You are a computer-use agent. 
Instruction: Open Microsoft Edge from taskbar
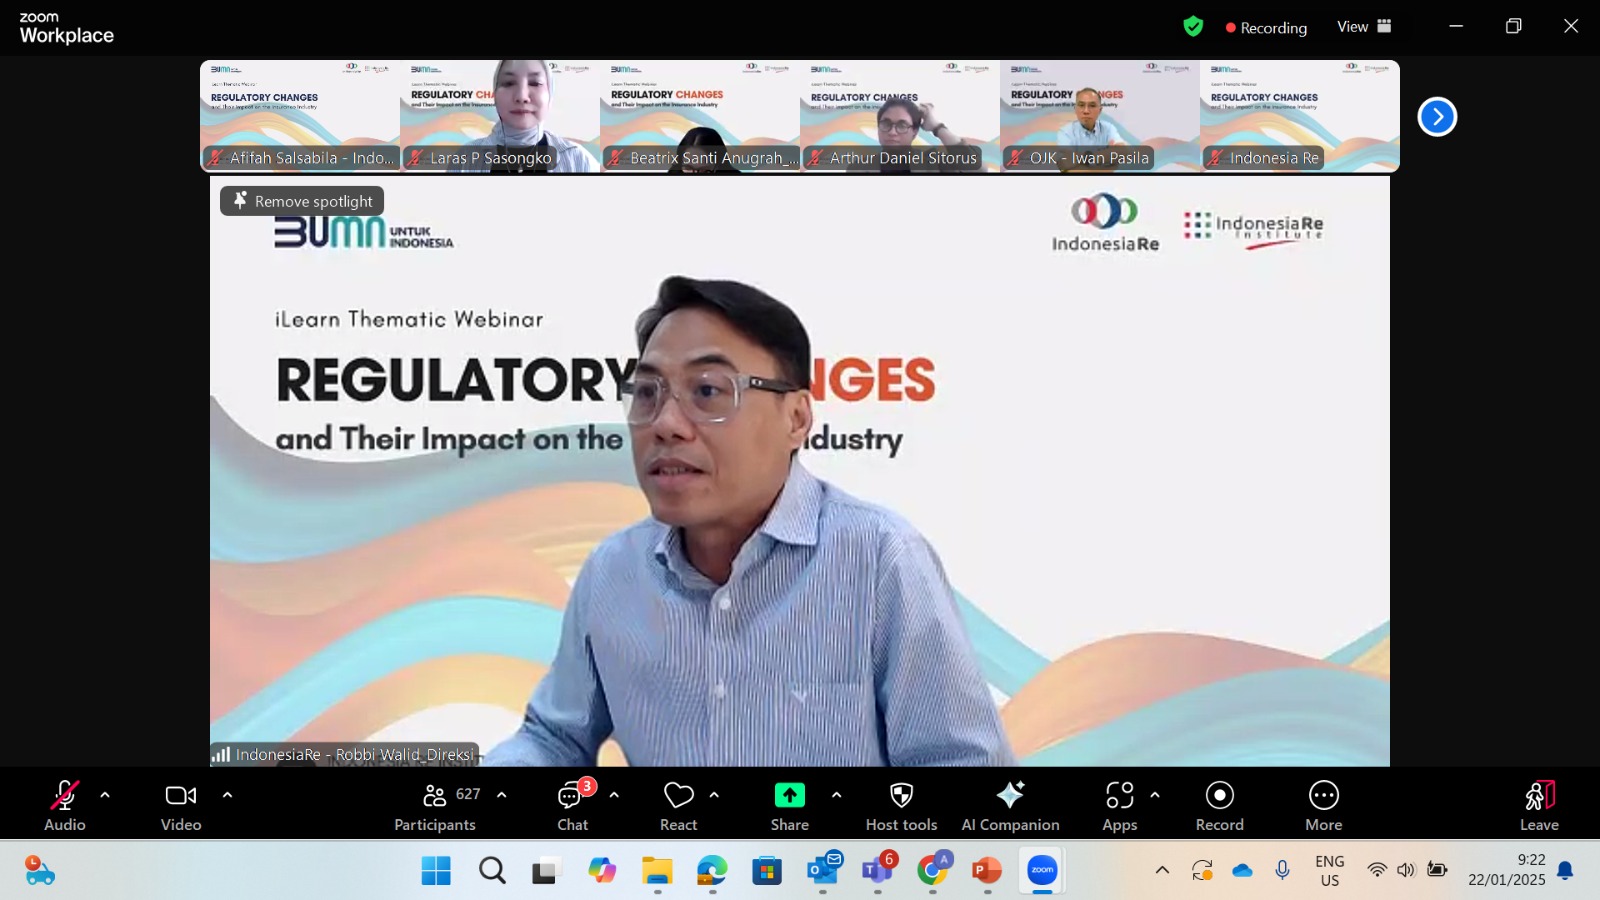point(712,871)
